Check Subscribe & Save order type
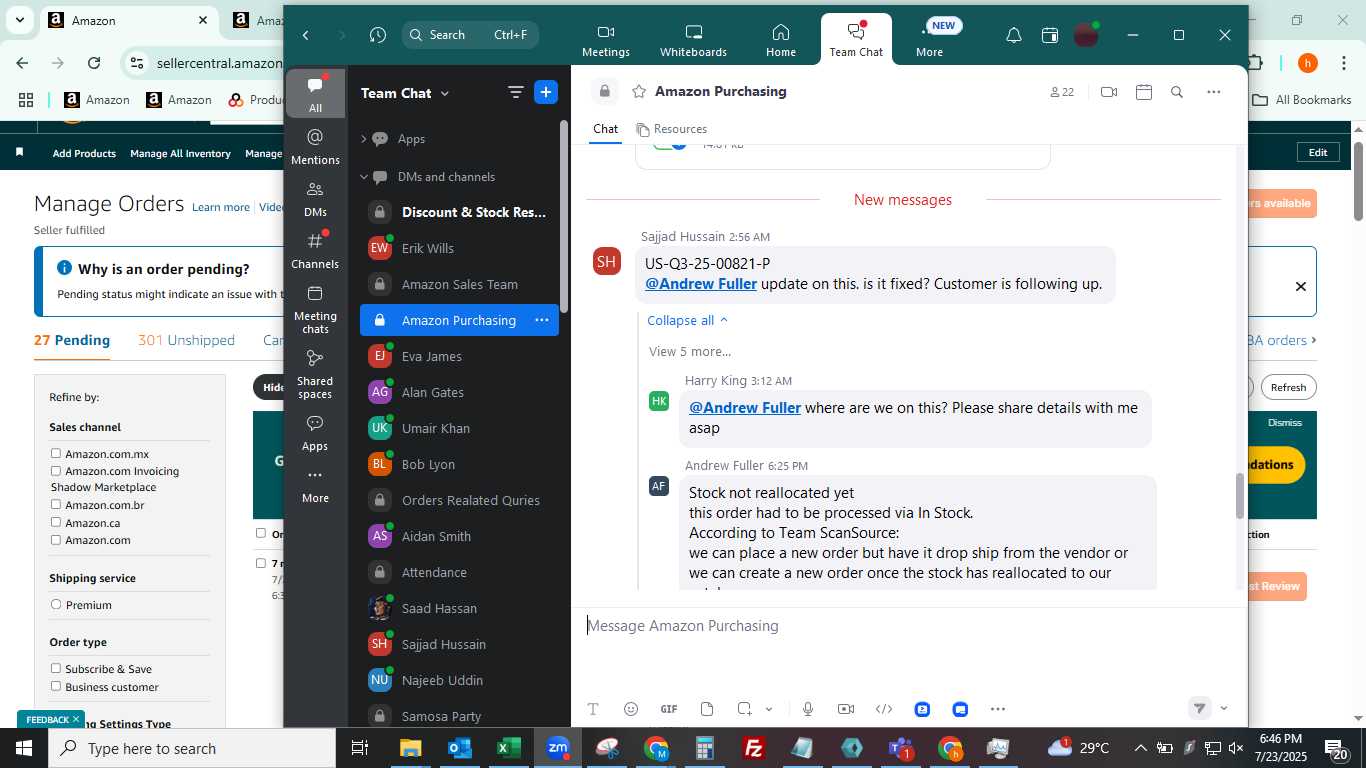The height and width of the screenshot is (768, 1366). (56, 669)
